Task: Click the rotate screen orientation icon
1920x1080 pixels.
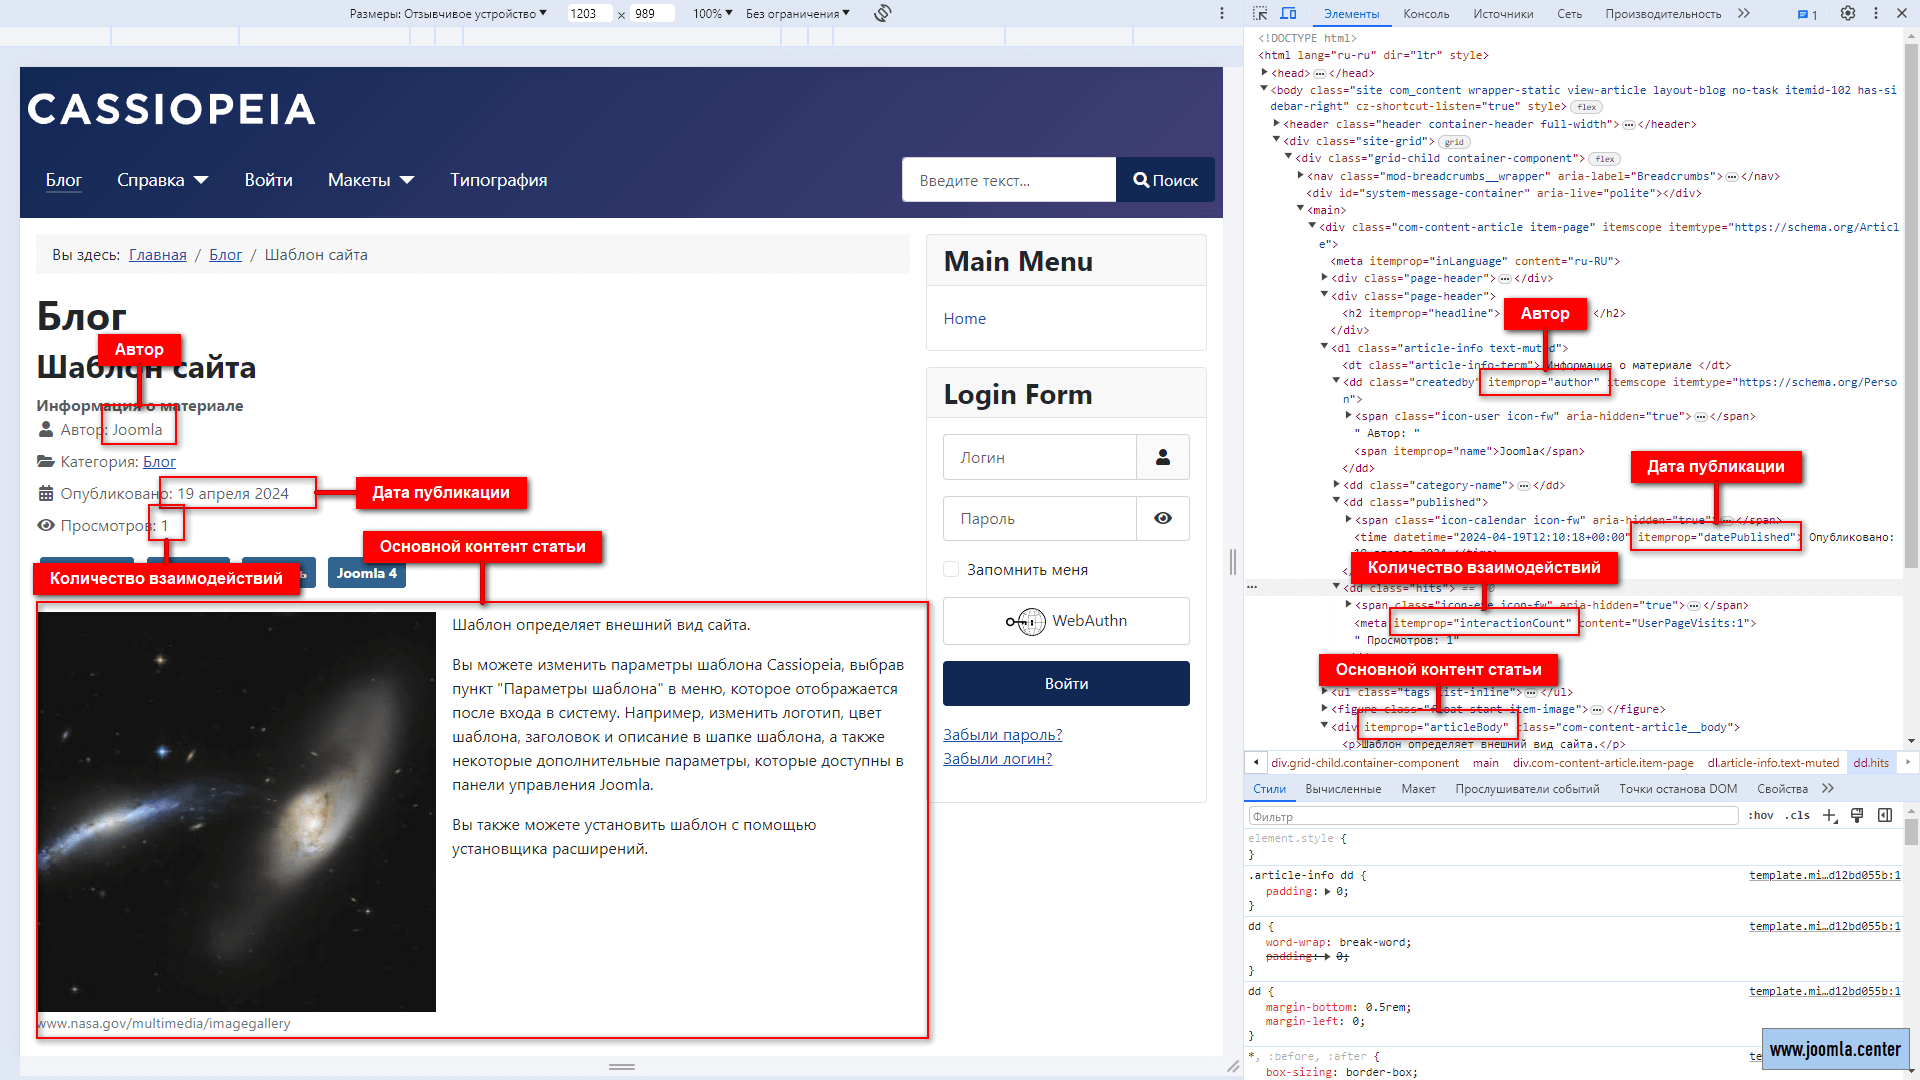Action: (x=882, y=13)
